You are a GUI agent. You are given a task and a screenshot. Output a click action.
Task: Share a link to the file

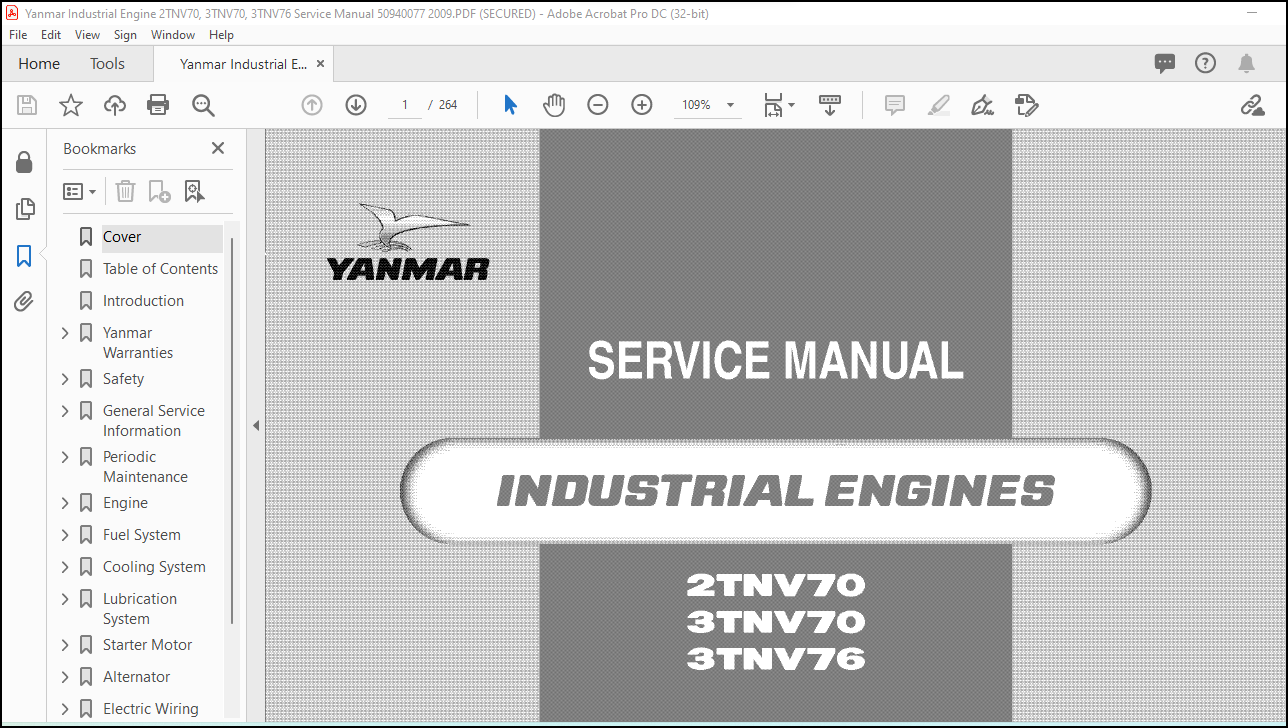(1252, 105)
